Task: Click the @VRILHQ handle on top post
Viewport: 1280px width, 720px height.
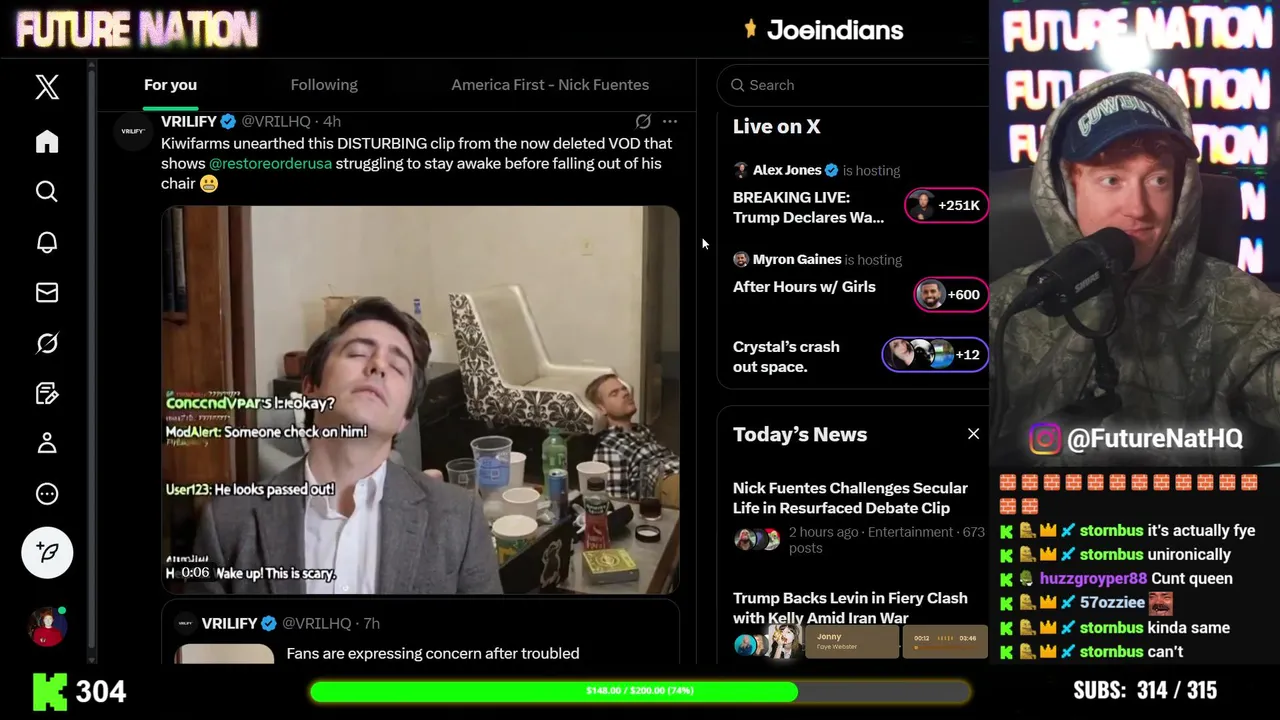Action: click(276, 121)
